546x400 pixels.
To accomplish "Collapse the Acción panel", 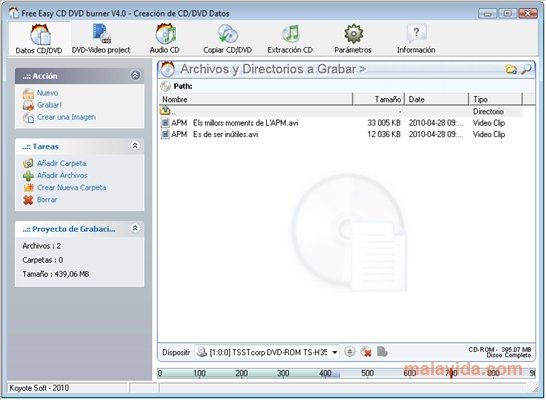I will (x=135, y=75).
